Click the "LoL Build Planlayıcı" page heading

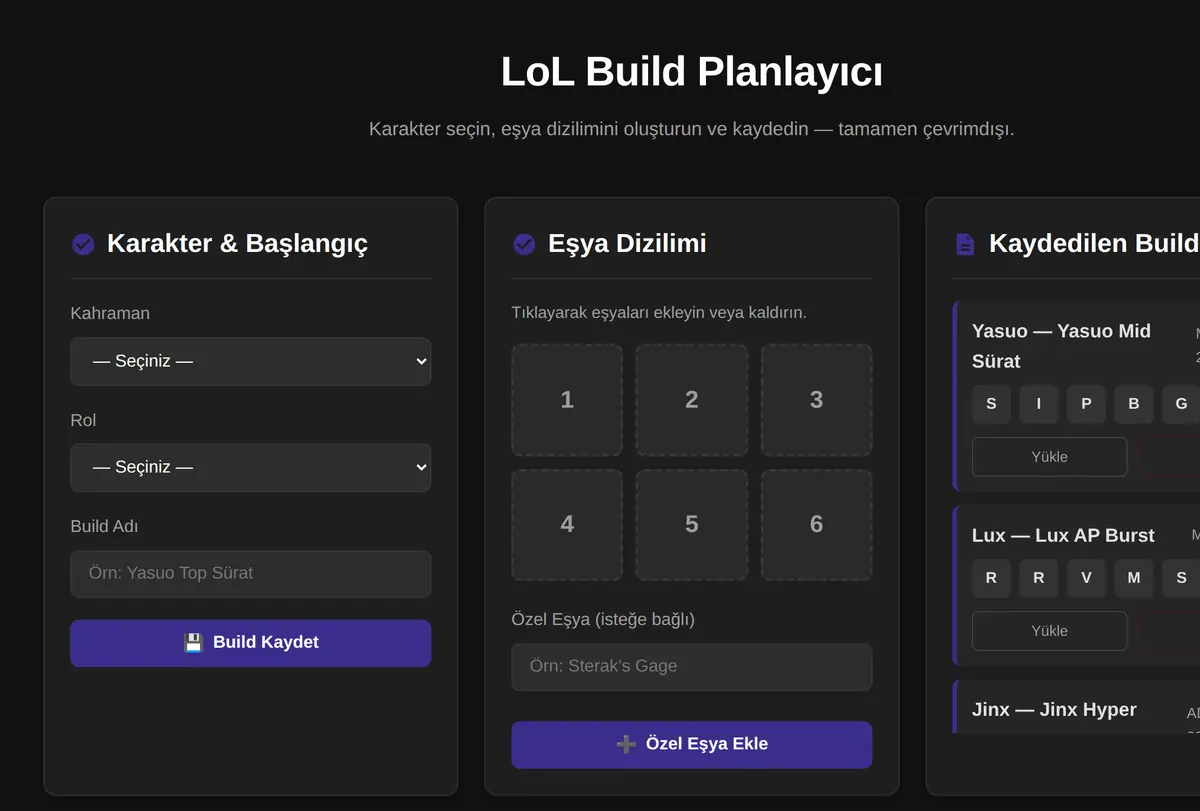click(692, 72)
